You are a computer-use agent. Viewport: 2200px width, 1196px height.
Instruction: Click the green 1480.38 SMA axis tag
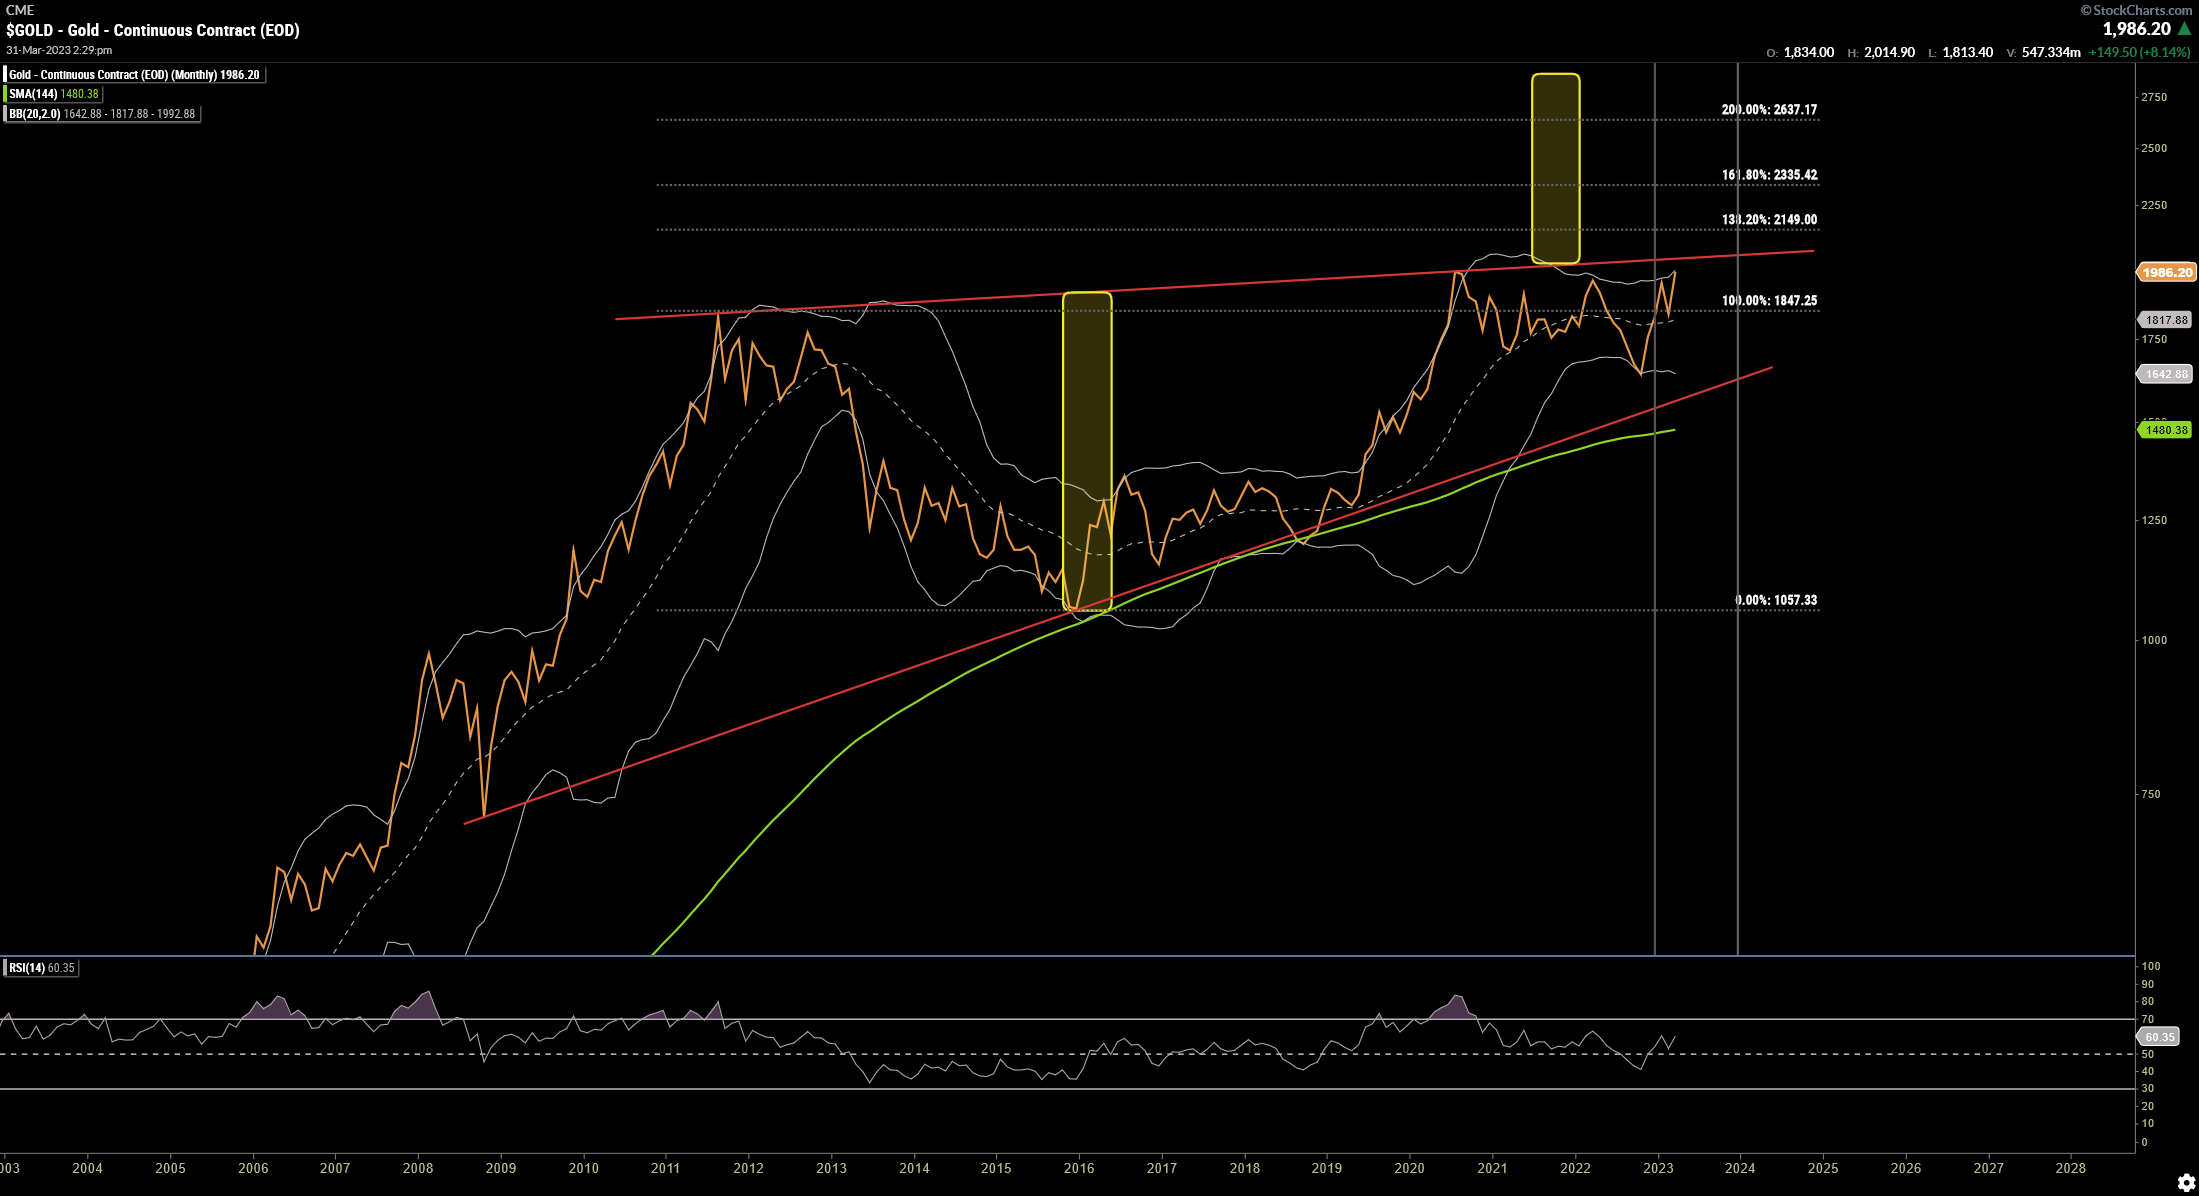pyautogui.click(x=2166, y=430)
